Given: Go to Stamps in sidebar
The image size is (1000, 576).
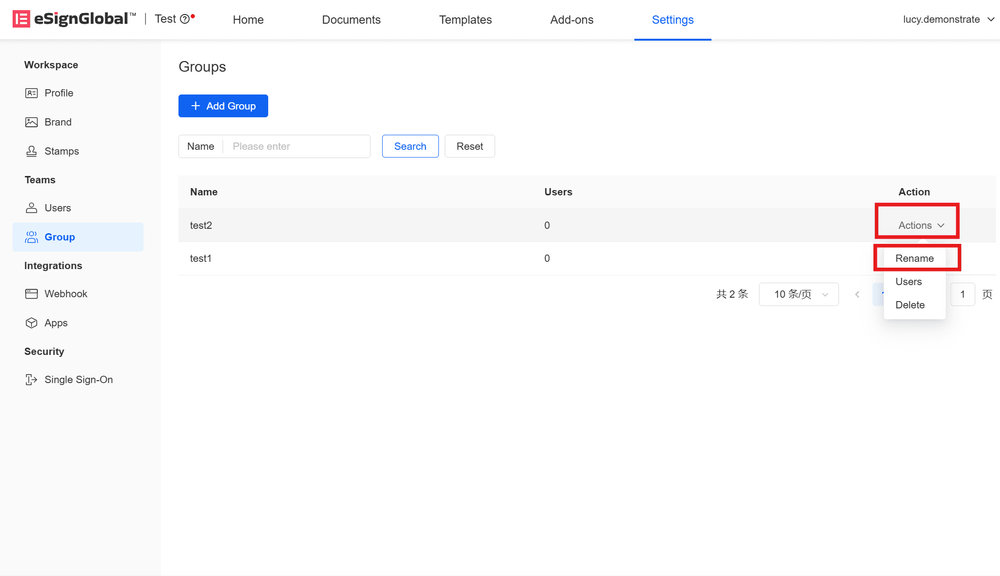Looking at the screenshot, I should point(61,151).
